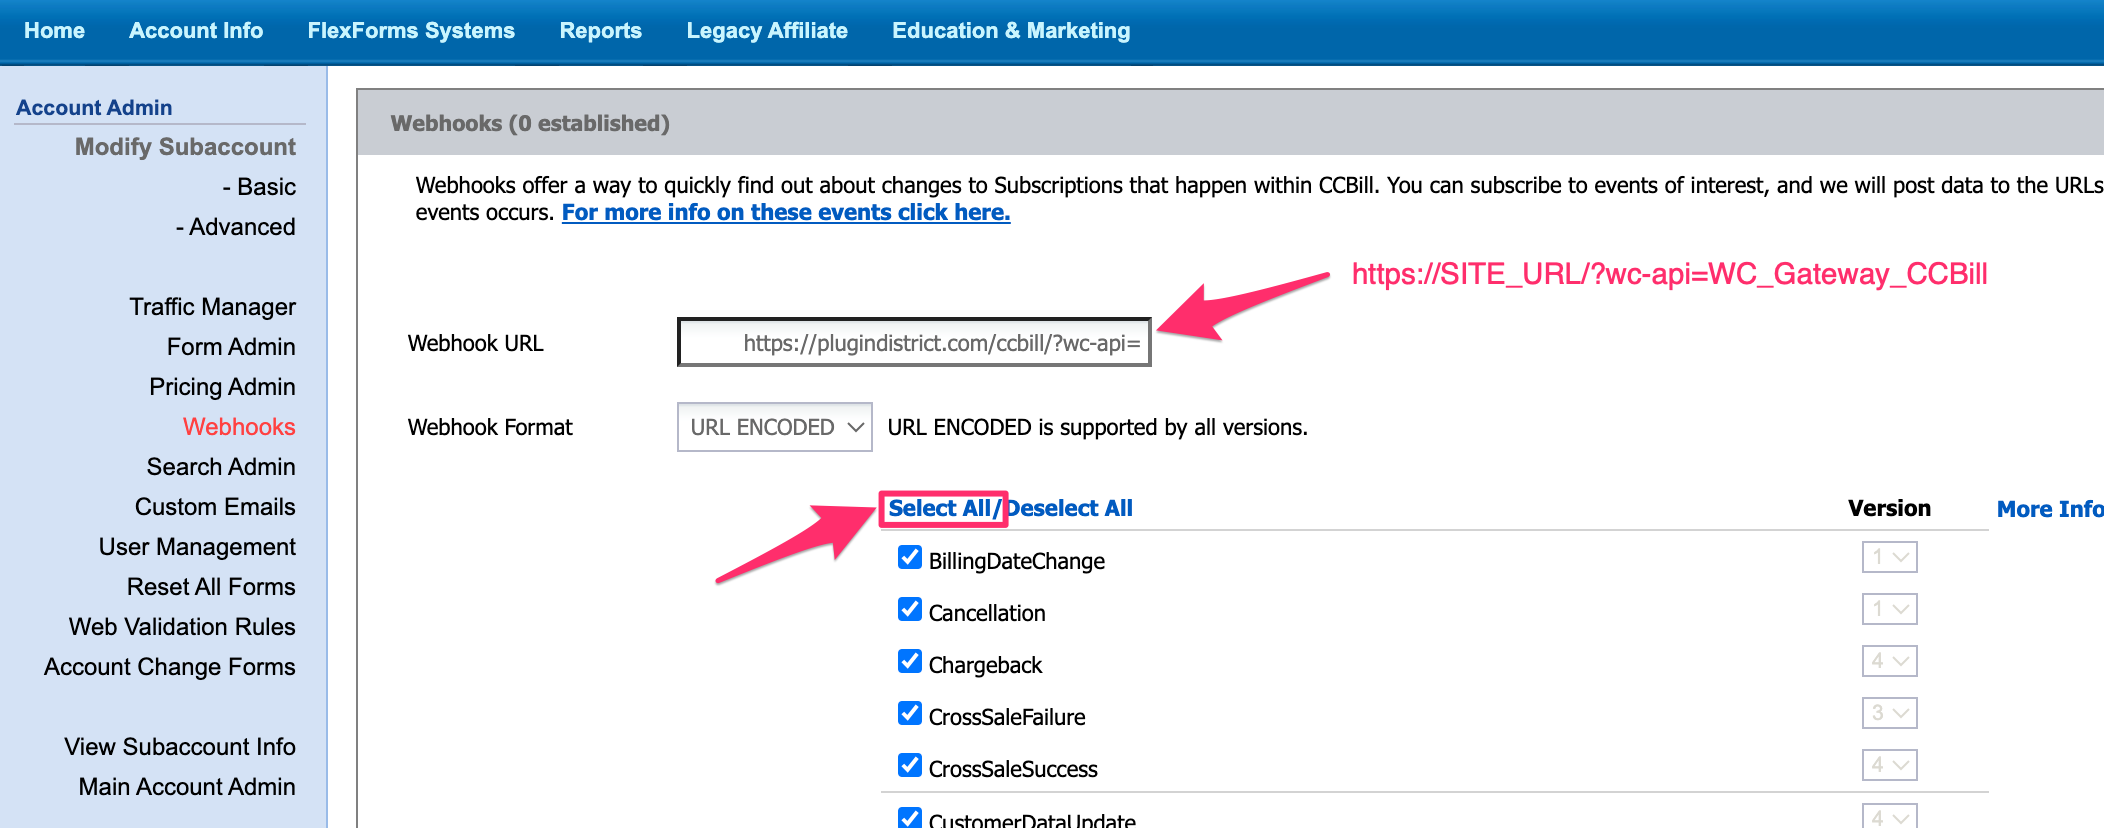The width and height of the screenshot is (2104, 828).
Task: Open the CrossSaleSuccess version dropdown
Action: (1889, 765)
